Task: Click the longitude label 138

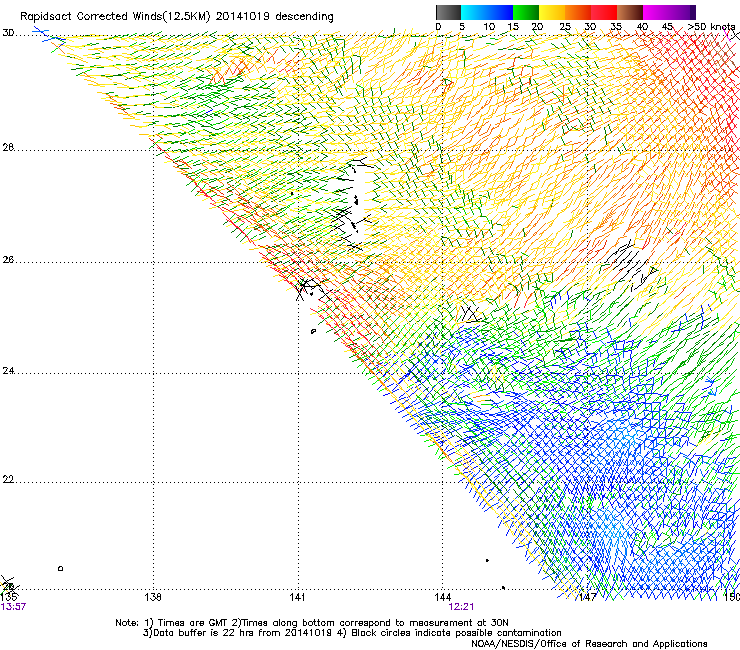Action: (x=153, y=597)
